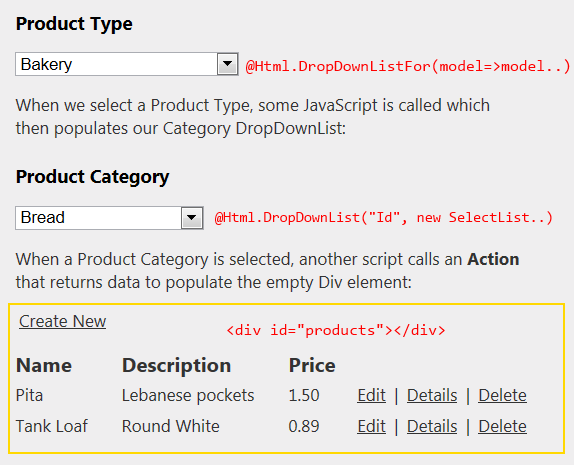Image resolution: width=574 pixels, height=465 pixels.
Task: Click the red div id products annotation
Action: tap(336, 330)
